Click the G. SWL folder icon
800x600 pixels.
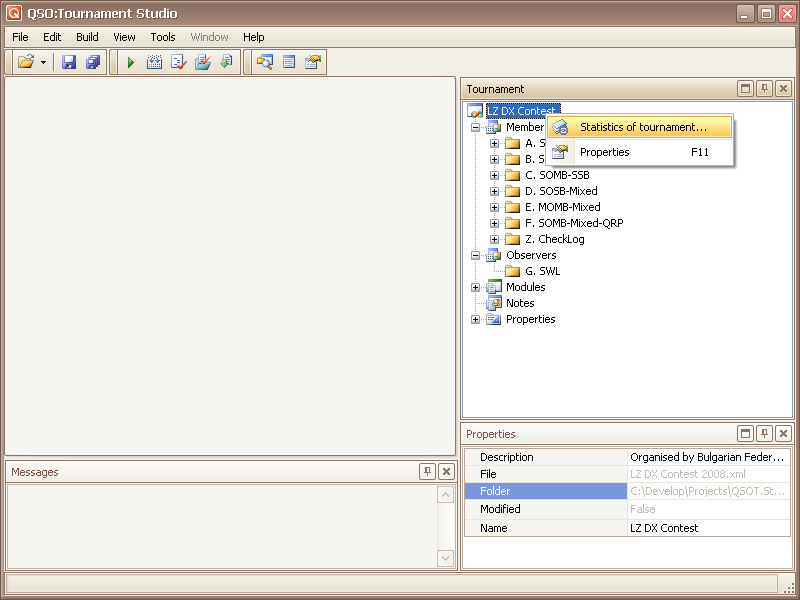click(x=512, y=271)
